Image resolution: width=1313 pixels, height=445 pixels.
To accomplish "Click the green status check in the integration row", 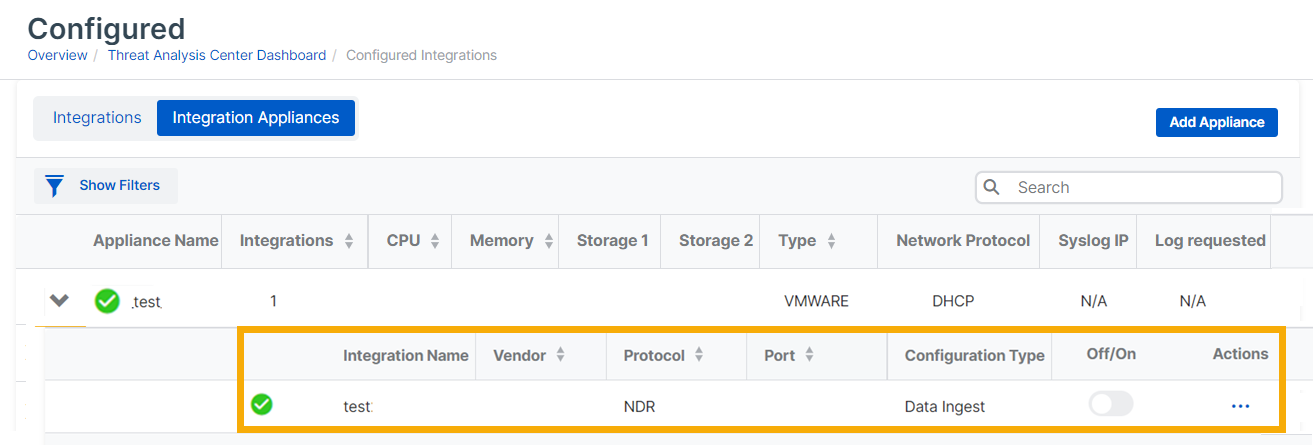I will (262, 405).
